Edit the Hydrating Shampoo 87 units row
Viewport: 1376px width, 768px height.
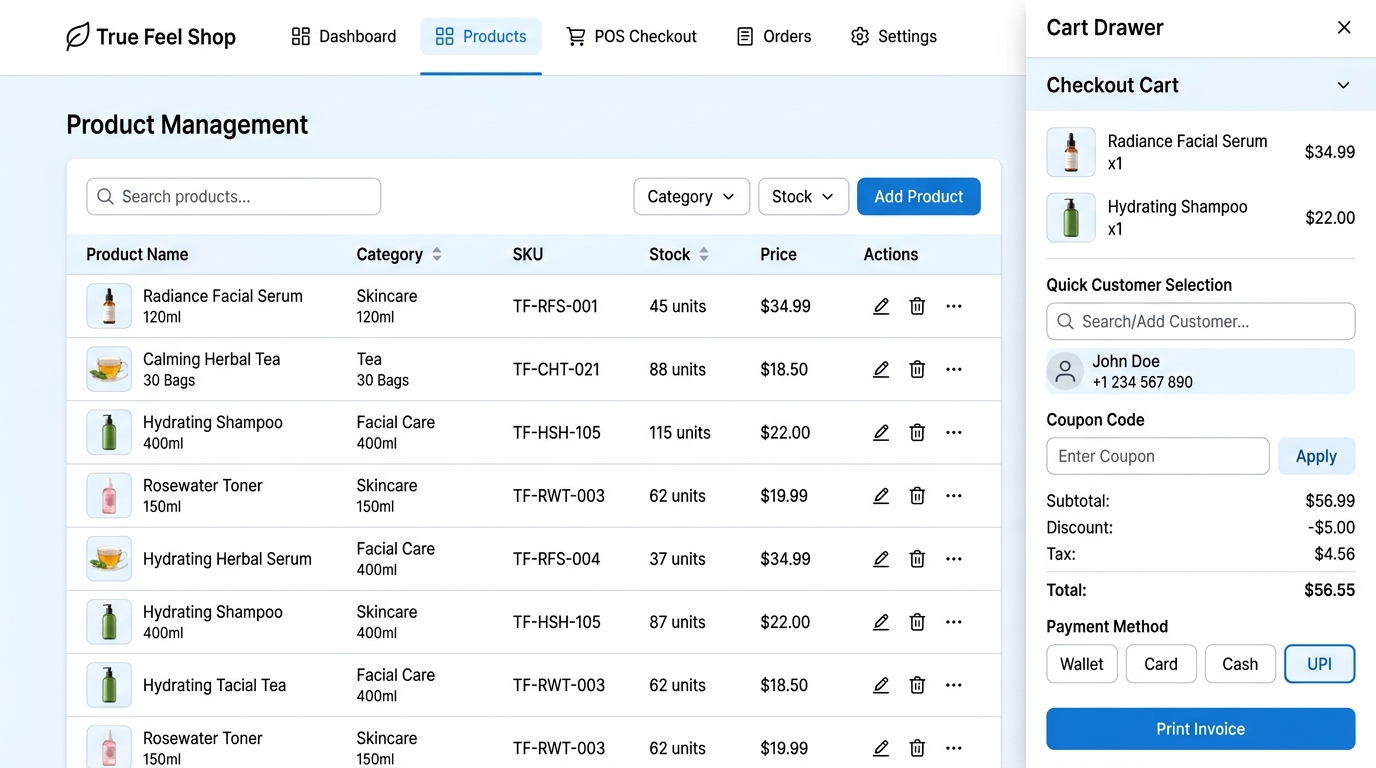[881, 622]
